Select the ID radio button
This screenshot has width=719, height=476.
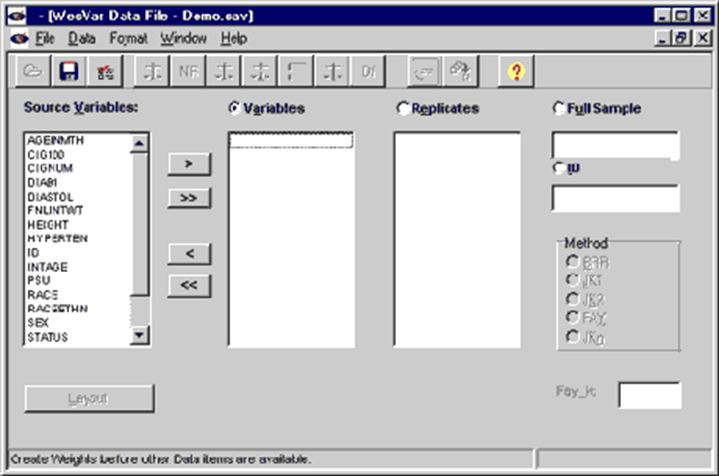tap(558, 168)
